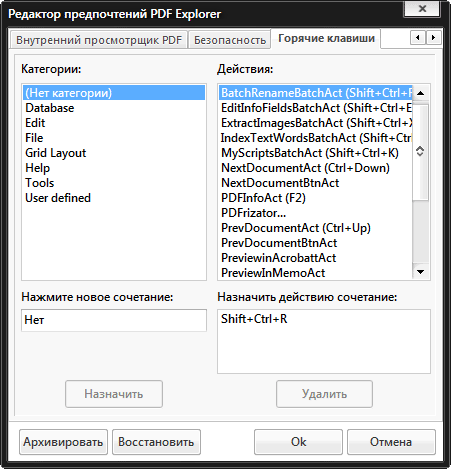Image resolution: width=451 pixels, height=469 pixels.
Task: Select ExtractImagesBatchAct action
Action: (316, 123)
